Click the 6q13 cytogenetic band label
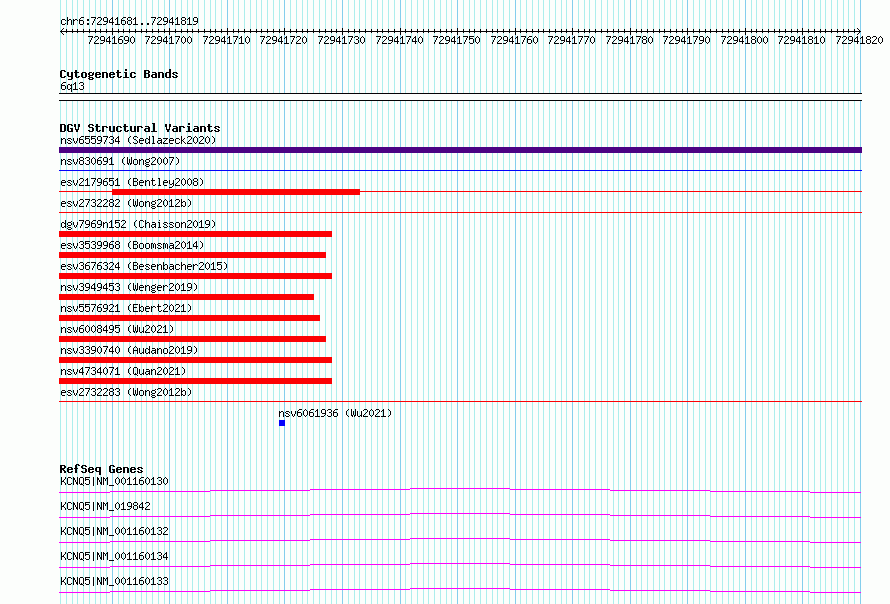The height and width of the screenshot is (604, 890). coord(72,86)
